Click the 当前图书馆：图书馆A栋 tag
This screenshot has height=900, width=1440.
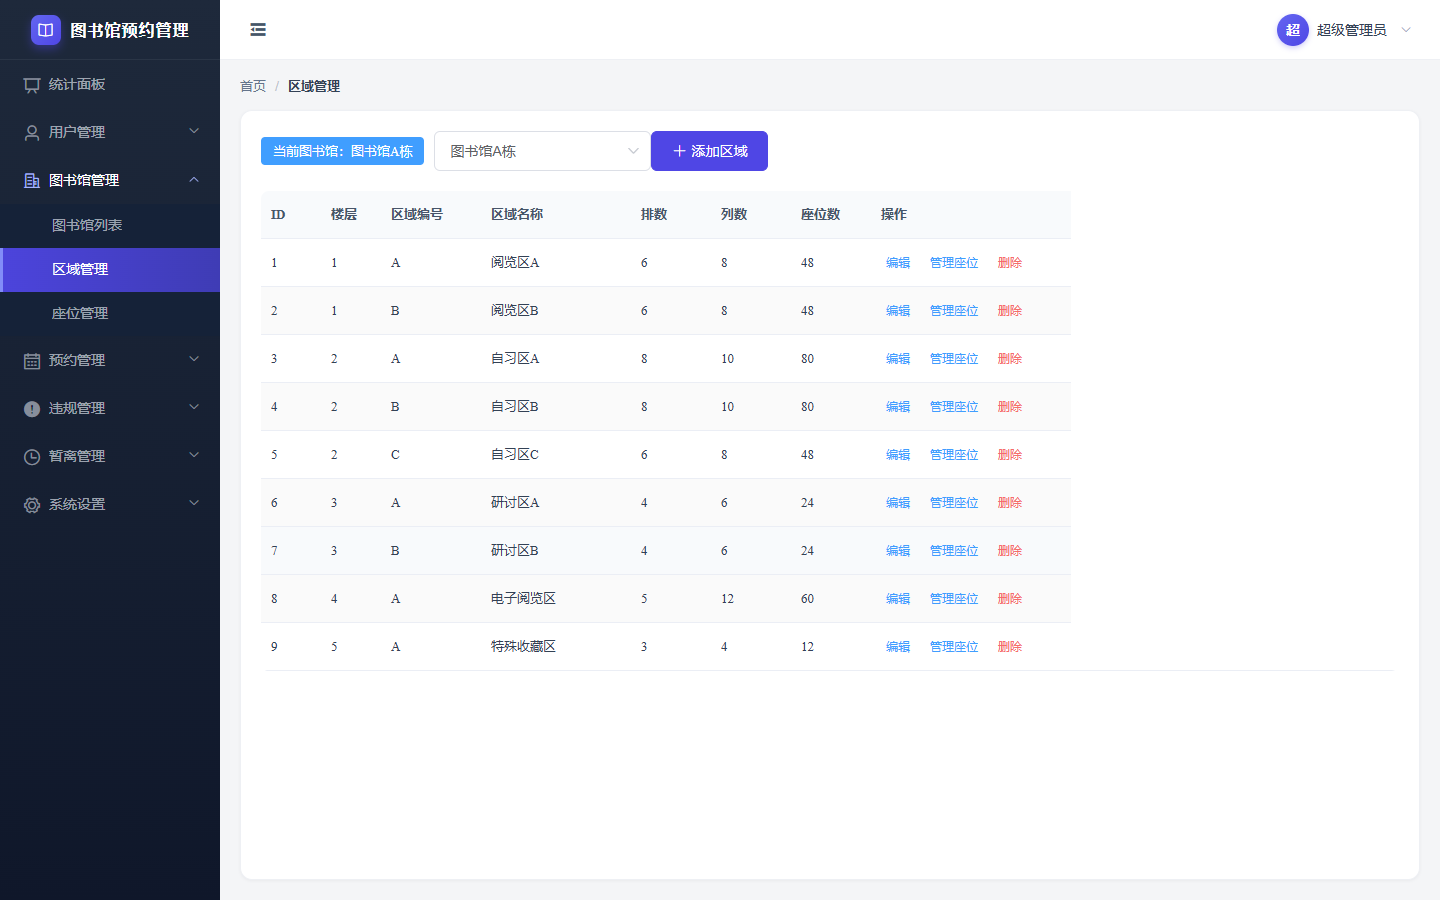point(342,151)
